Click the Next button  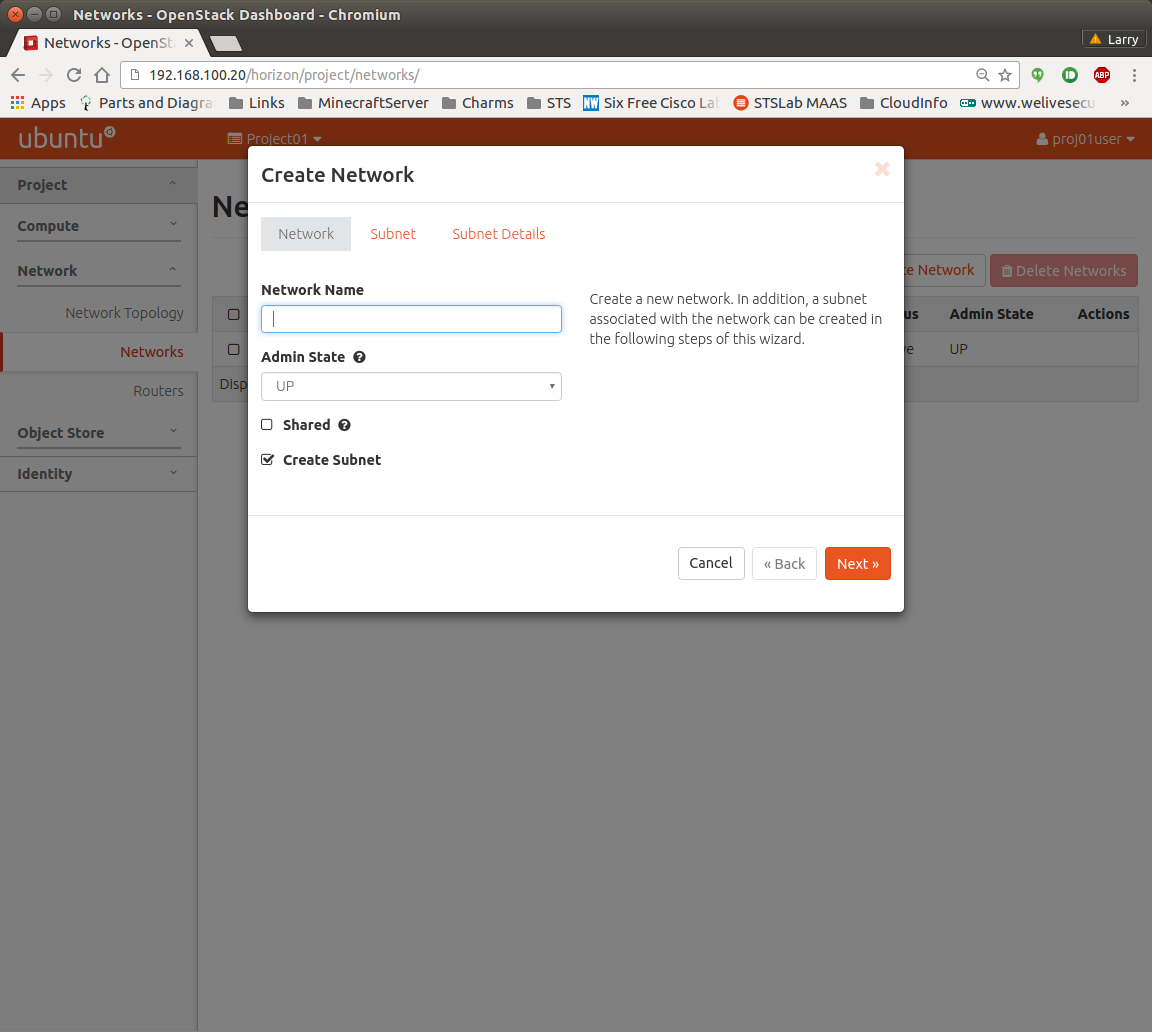[x=857, y=563]
